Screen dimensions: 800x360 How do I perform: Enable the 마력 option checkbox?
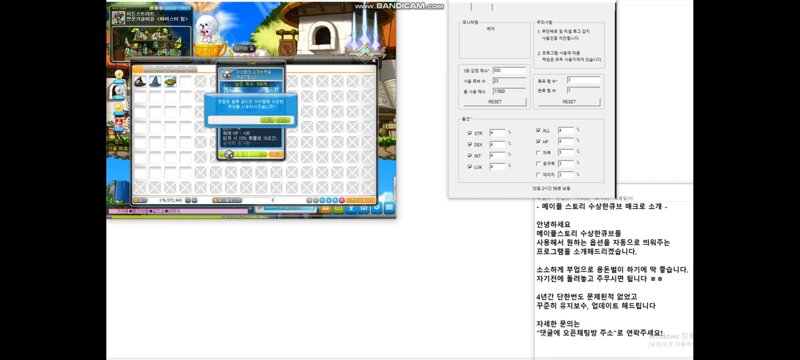pos(538,152)
